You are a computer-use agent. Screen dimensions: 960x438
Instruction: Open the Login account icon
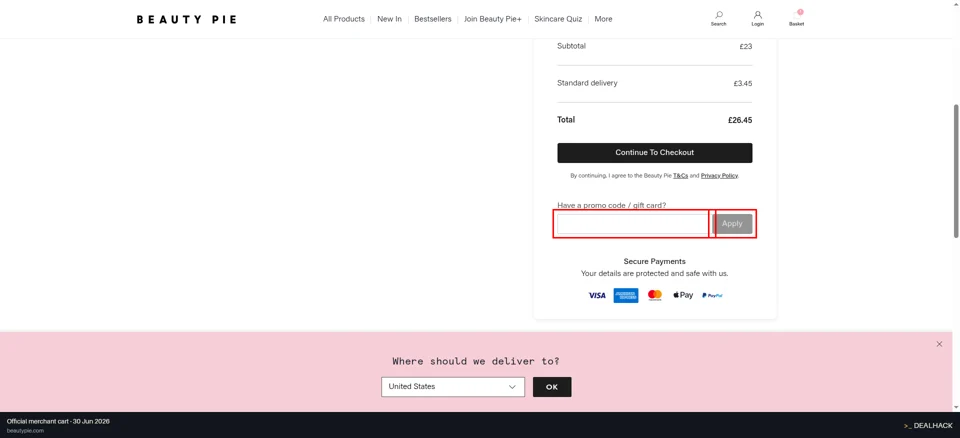click(x=758, y=18)
